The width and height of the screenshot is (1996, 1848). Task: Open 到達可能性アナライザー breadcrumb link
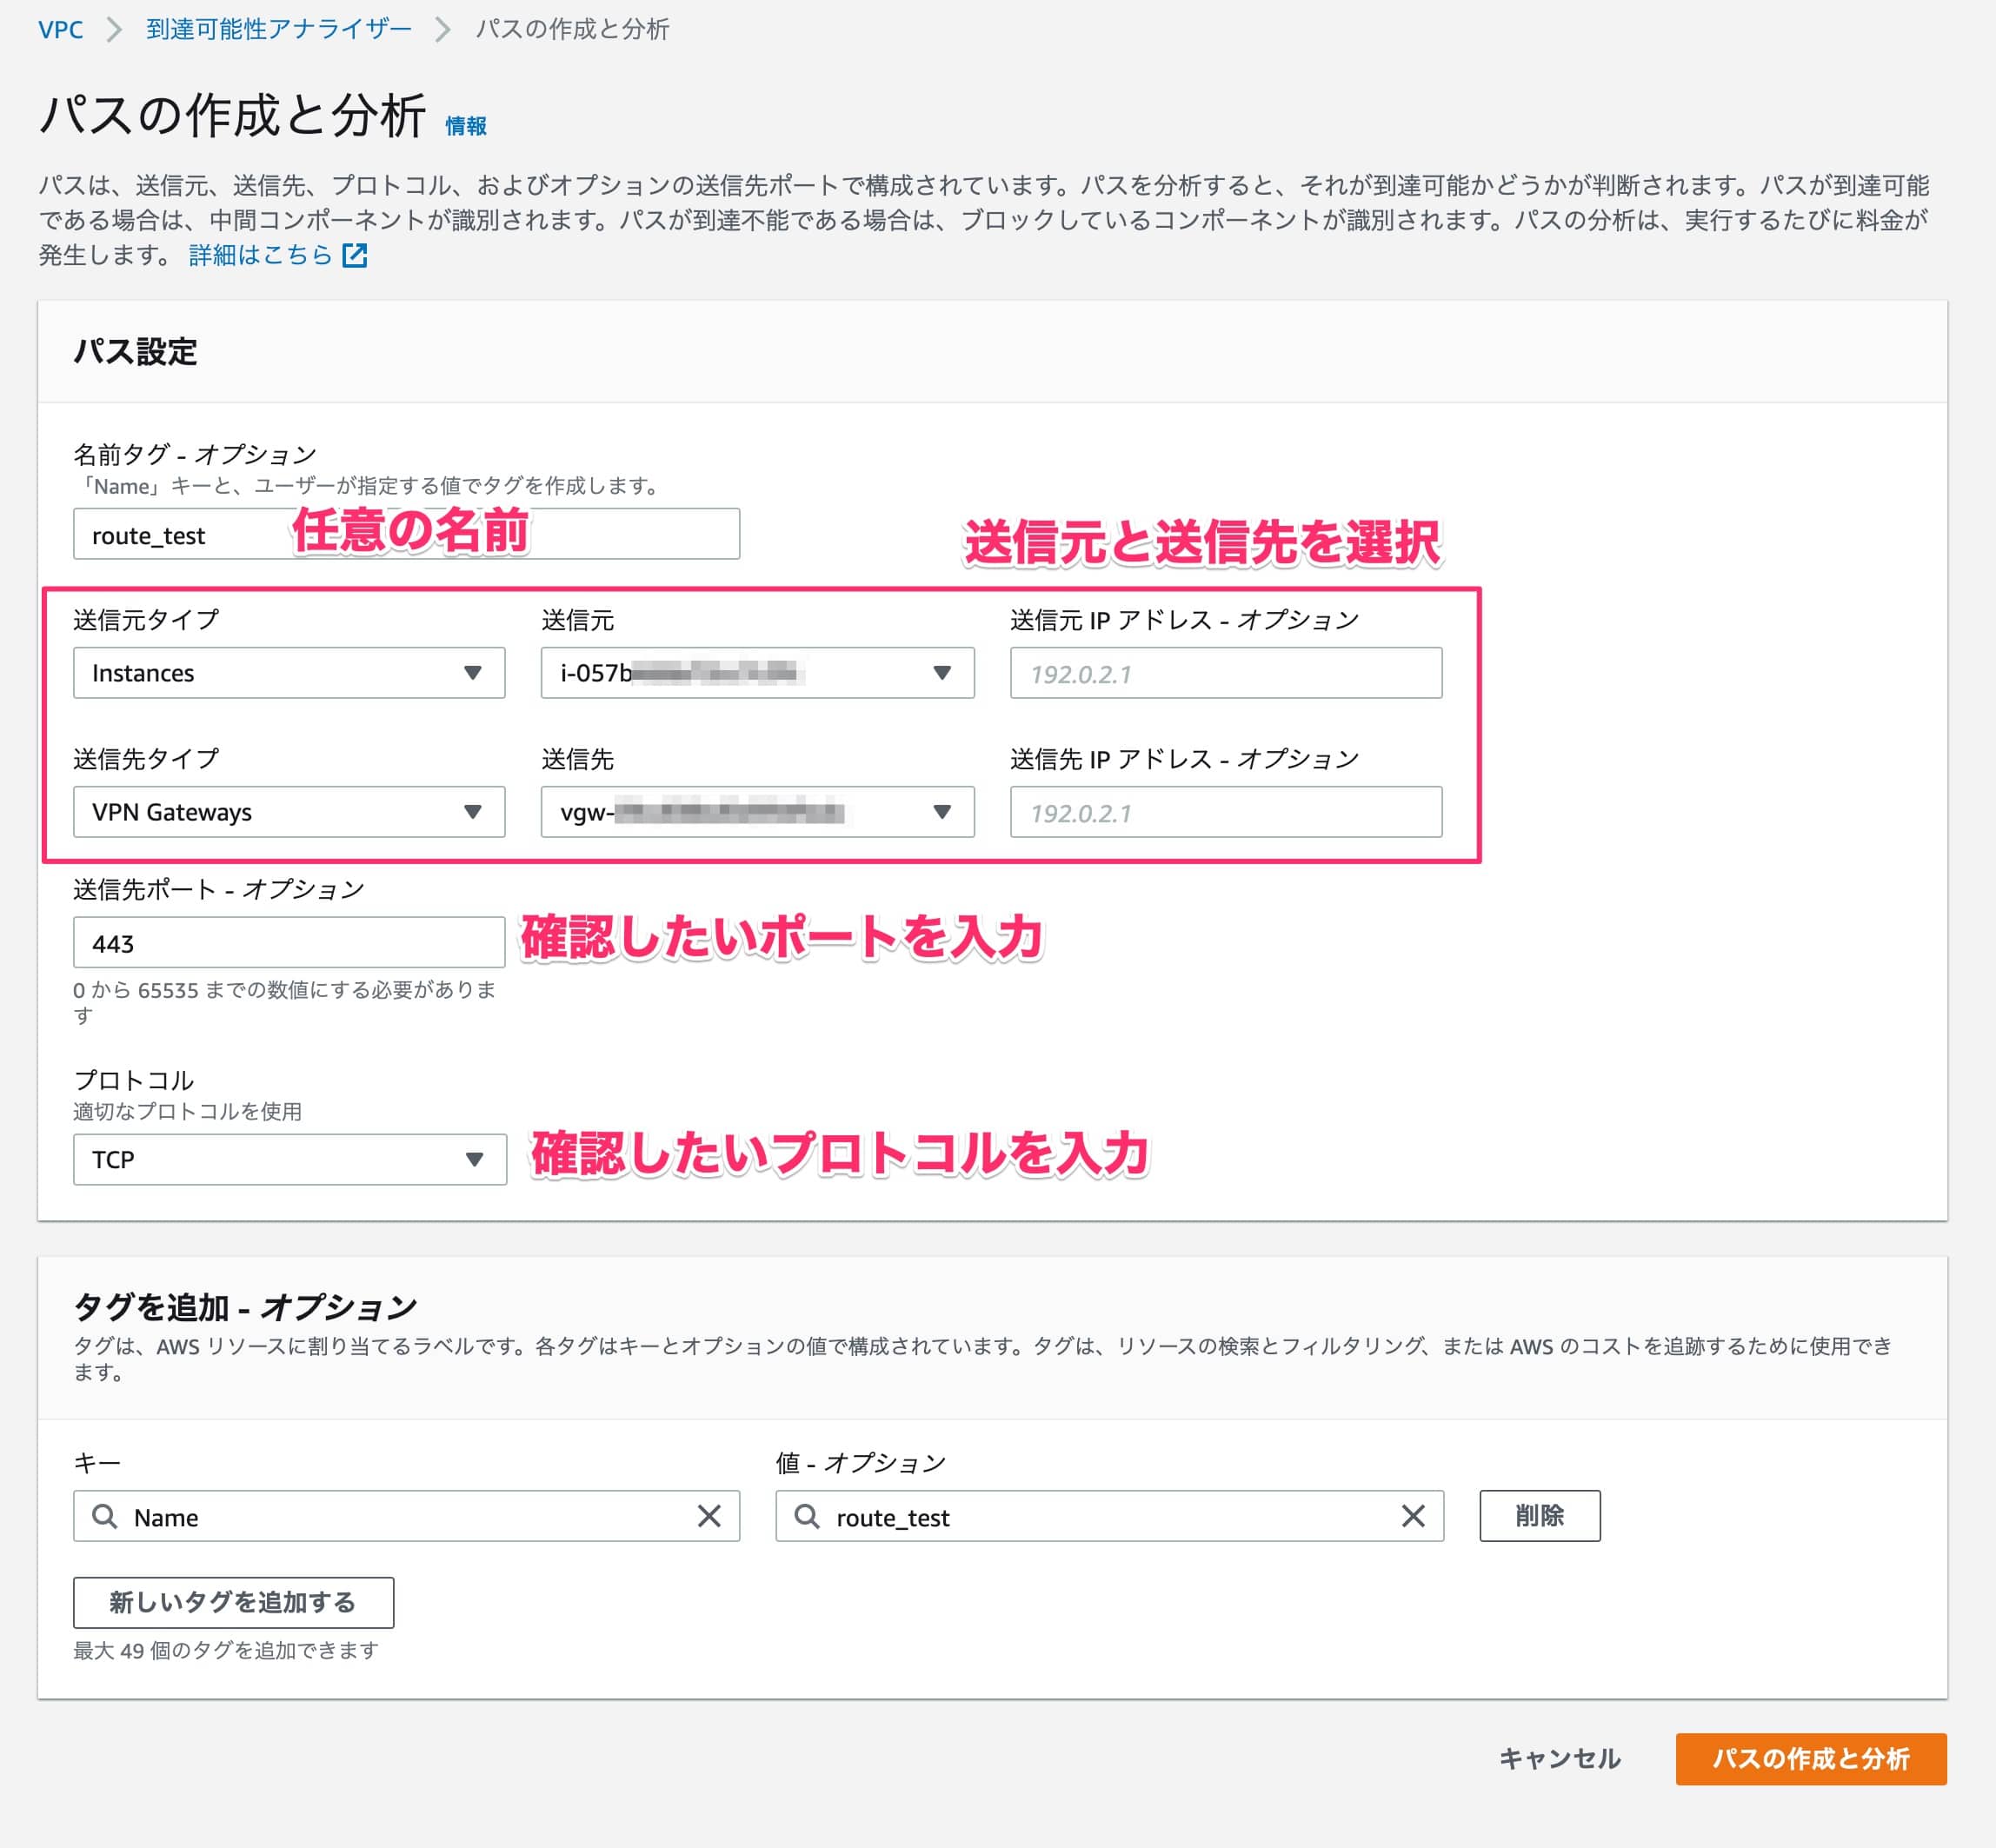279,30
